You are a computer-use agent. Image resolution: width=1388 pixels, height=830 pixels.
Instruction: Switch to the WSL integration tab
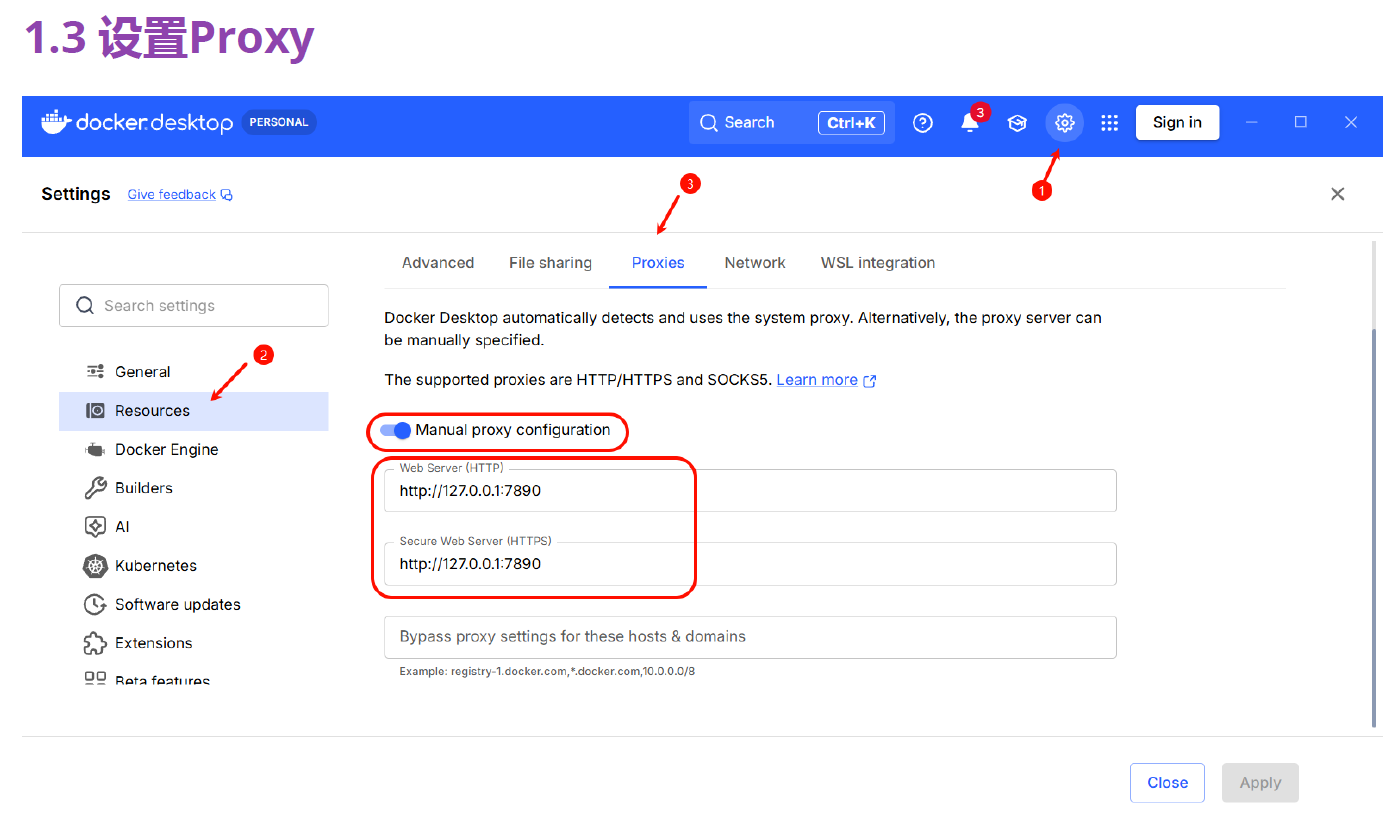coord(878,263)
